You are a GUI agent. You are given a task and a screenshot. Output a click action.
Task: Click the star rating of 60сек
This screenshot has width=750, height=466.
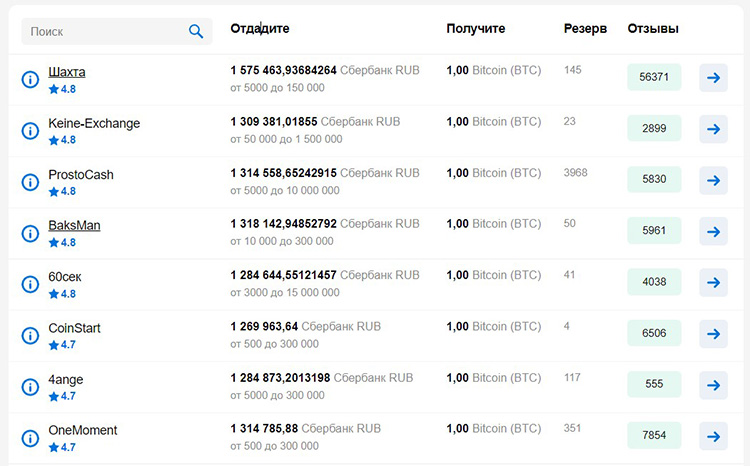coord(62,294)
